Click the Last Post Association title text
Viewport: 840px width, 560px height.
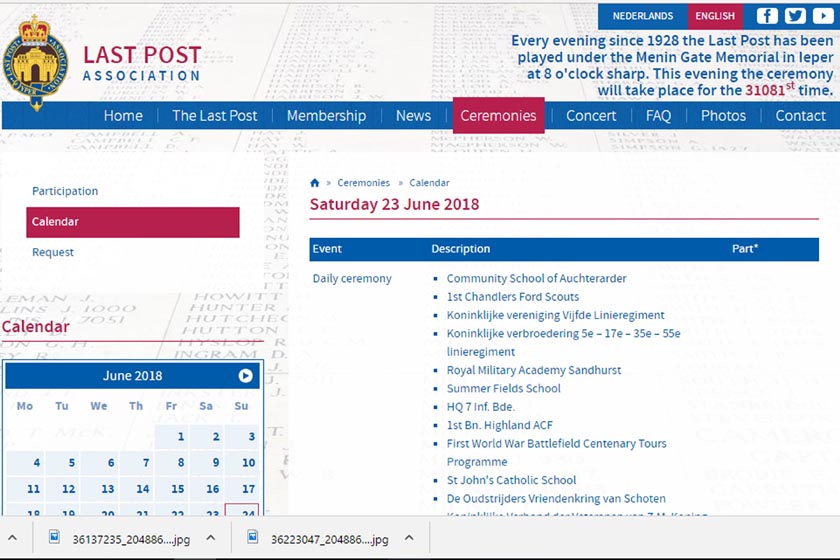point(142,63)
